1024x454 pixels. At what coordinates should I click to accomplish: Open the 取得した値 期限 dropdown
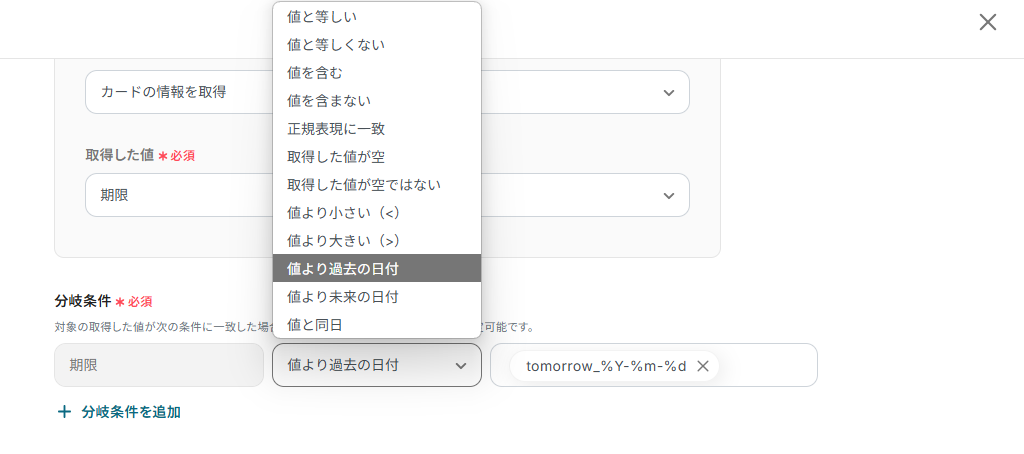[x=387, y=195]
